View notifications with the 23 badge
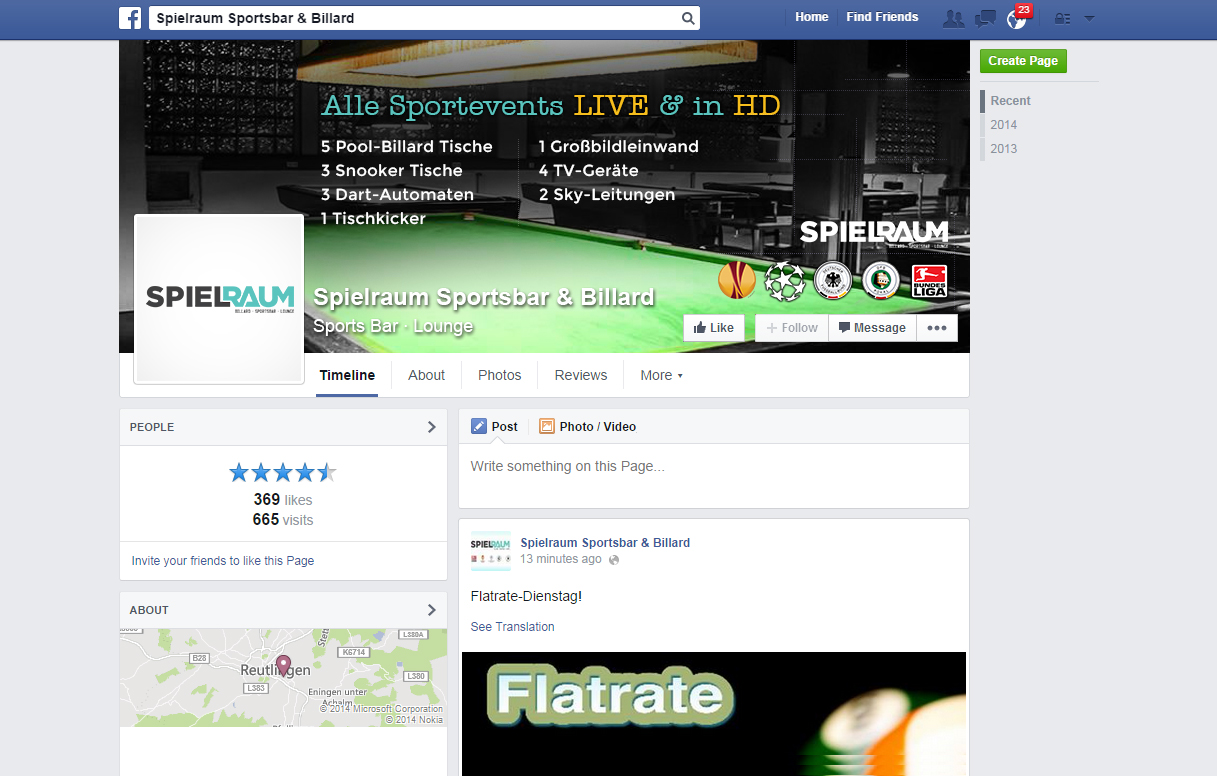 1015,18
